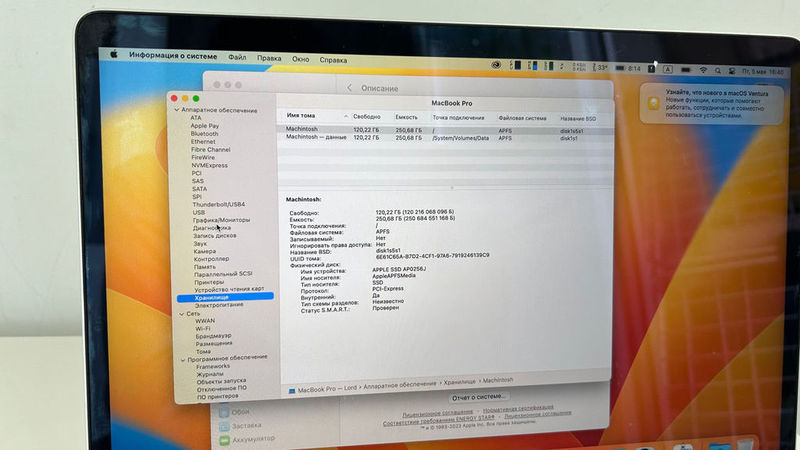Open the Файл menu
This screenshot has height=450, width=800.
pos(237,57)
